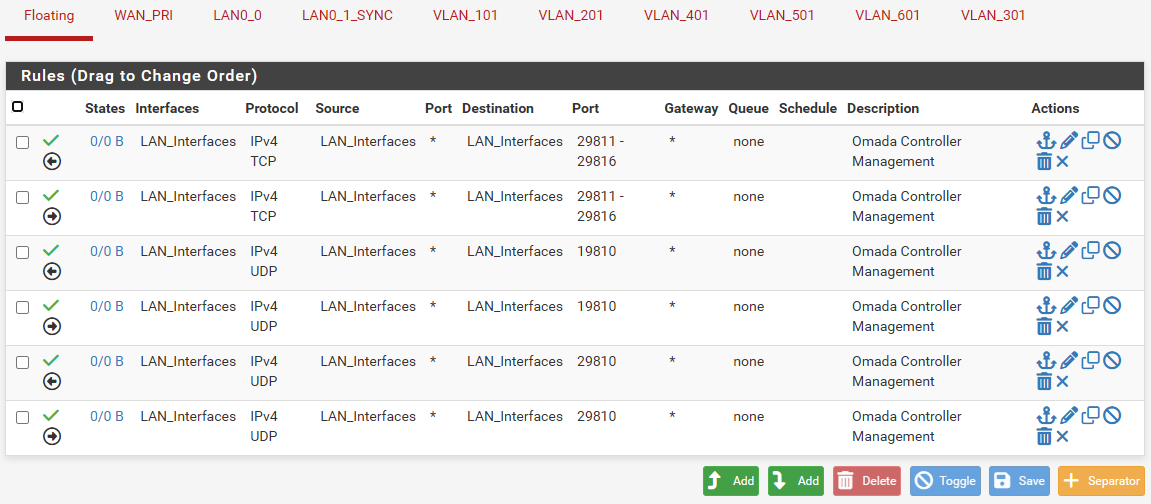The image size is (1151, 504).
Task: Check the checkbox for the first rule
Action: click(23, 142)
